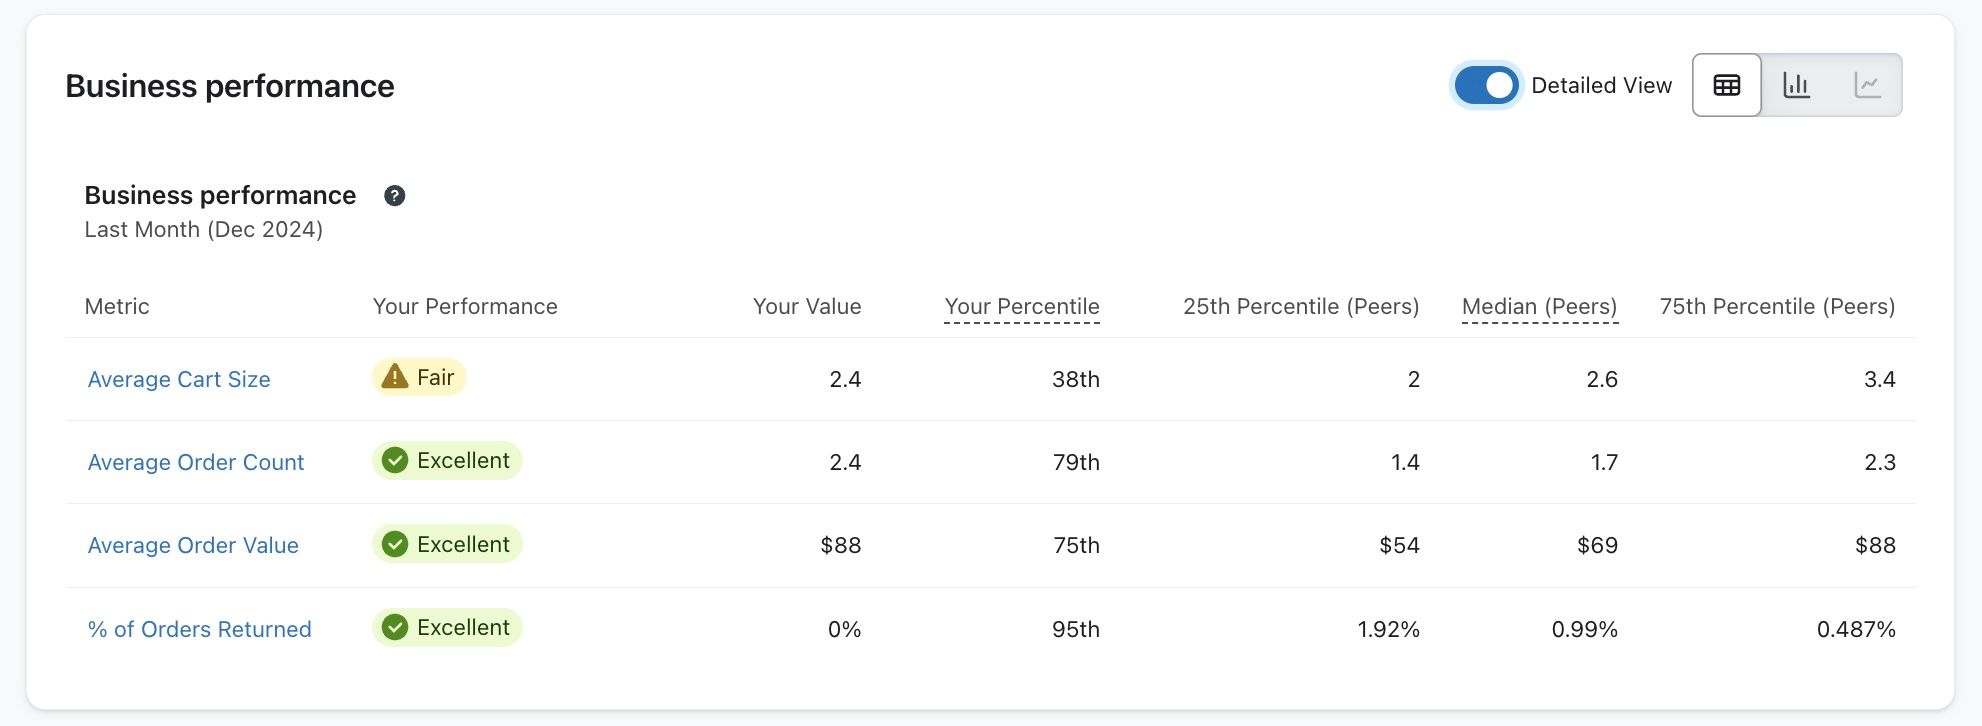This screenshot has height=726, width=1982.
Task: Click the Last Month (Dec 2024) label
Action: tap(202, 229)
